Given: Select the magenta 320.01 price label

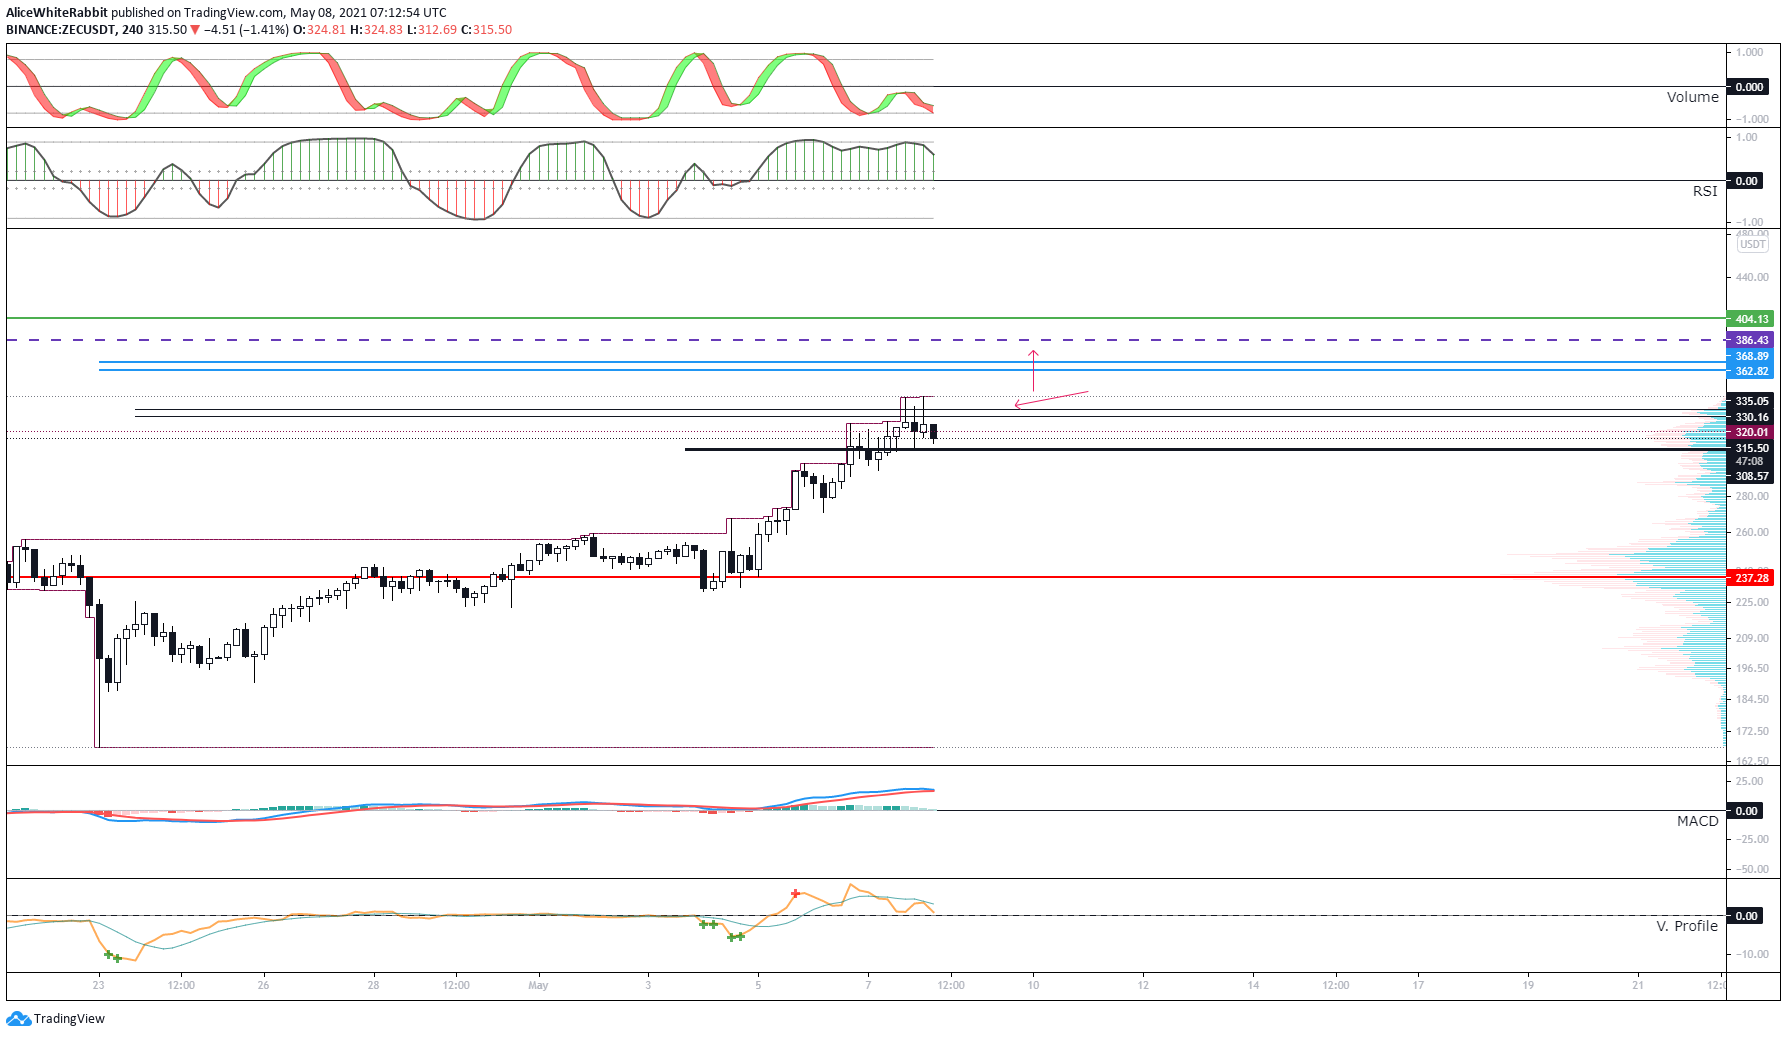Looking at the screenshot, I should point(1751,432).
